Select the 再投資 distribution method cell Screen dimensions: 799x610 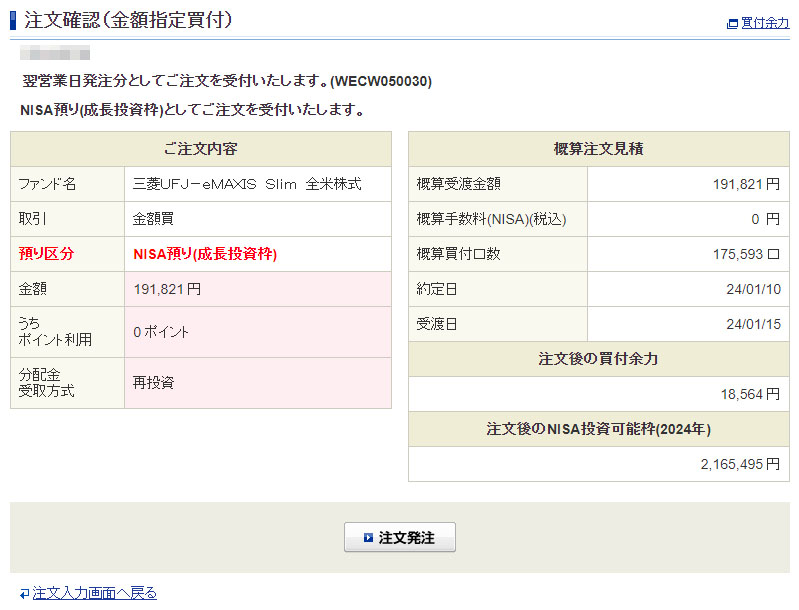(x=154, y=383)
